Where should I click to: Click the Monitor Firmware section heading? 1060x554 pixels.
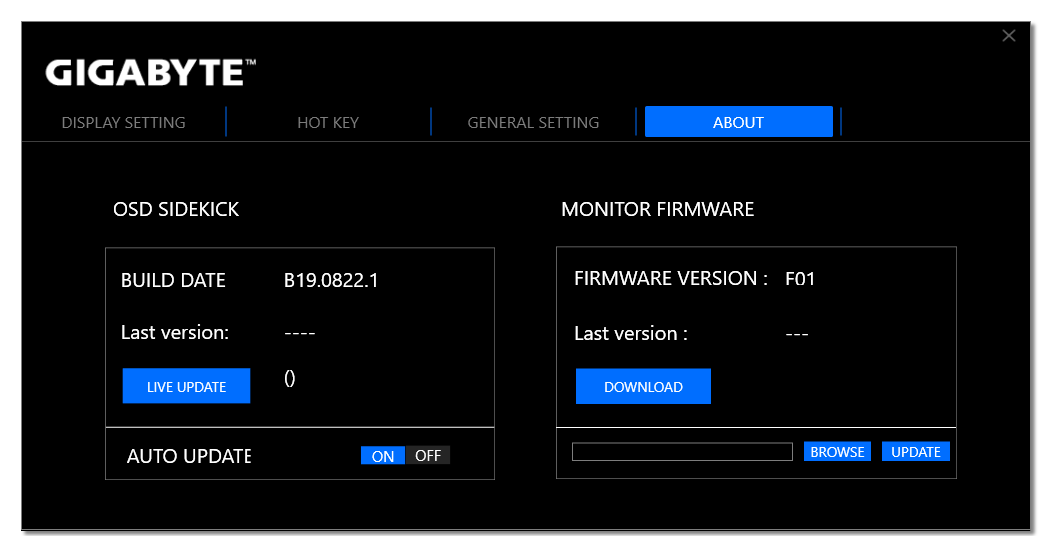(657, 209)
